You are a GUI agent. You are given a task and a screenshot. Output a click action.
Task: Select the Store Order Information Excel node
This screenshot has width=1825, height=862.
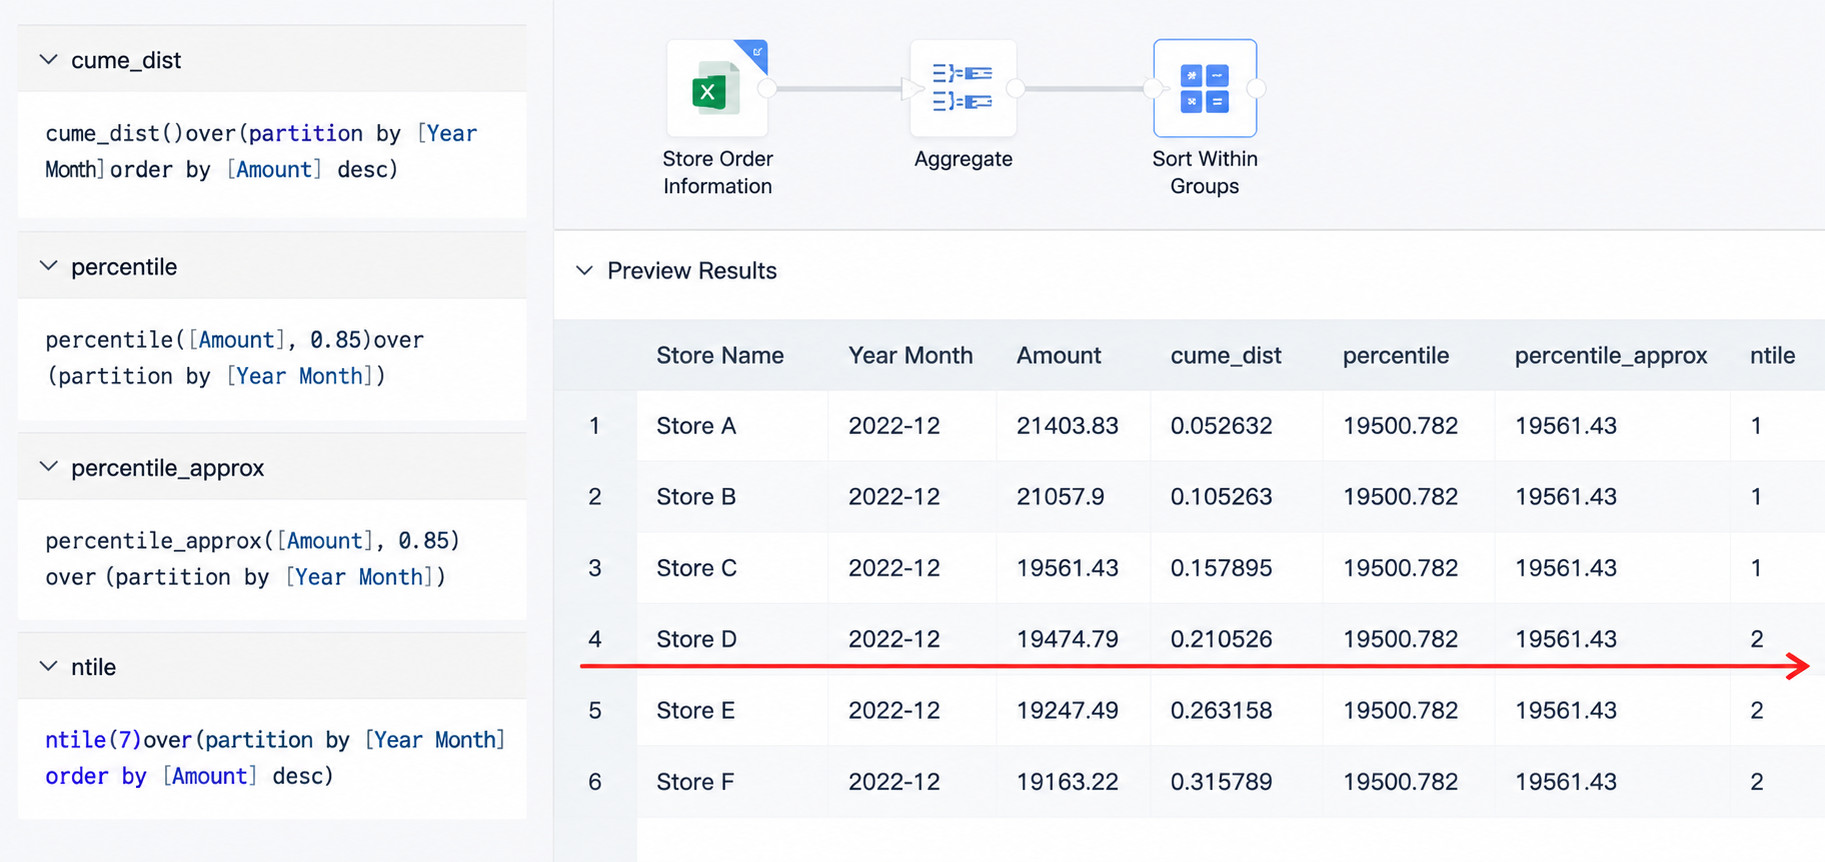point(717,89)
